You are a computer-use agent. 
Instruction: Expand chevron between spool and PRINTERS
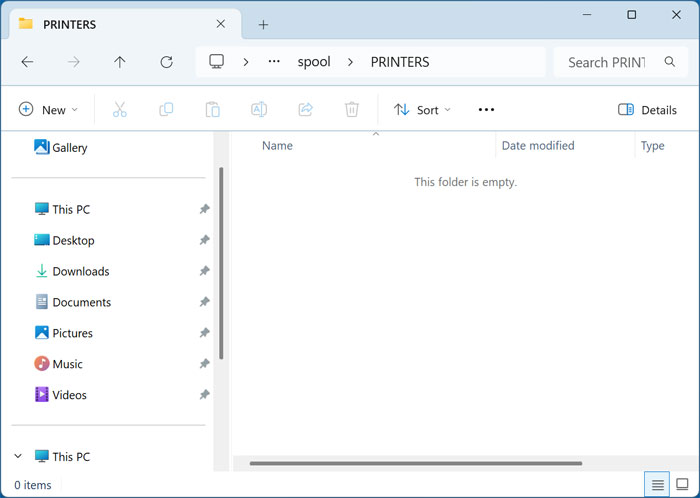click(350, 62)
